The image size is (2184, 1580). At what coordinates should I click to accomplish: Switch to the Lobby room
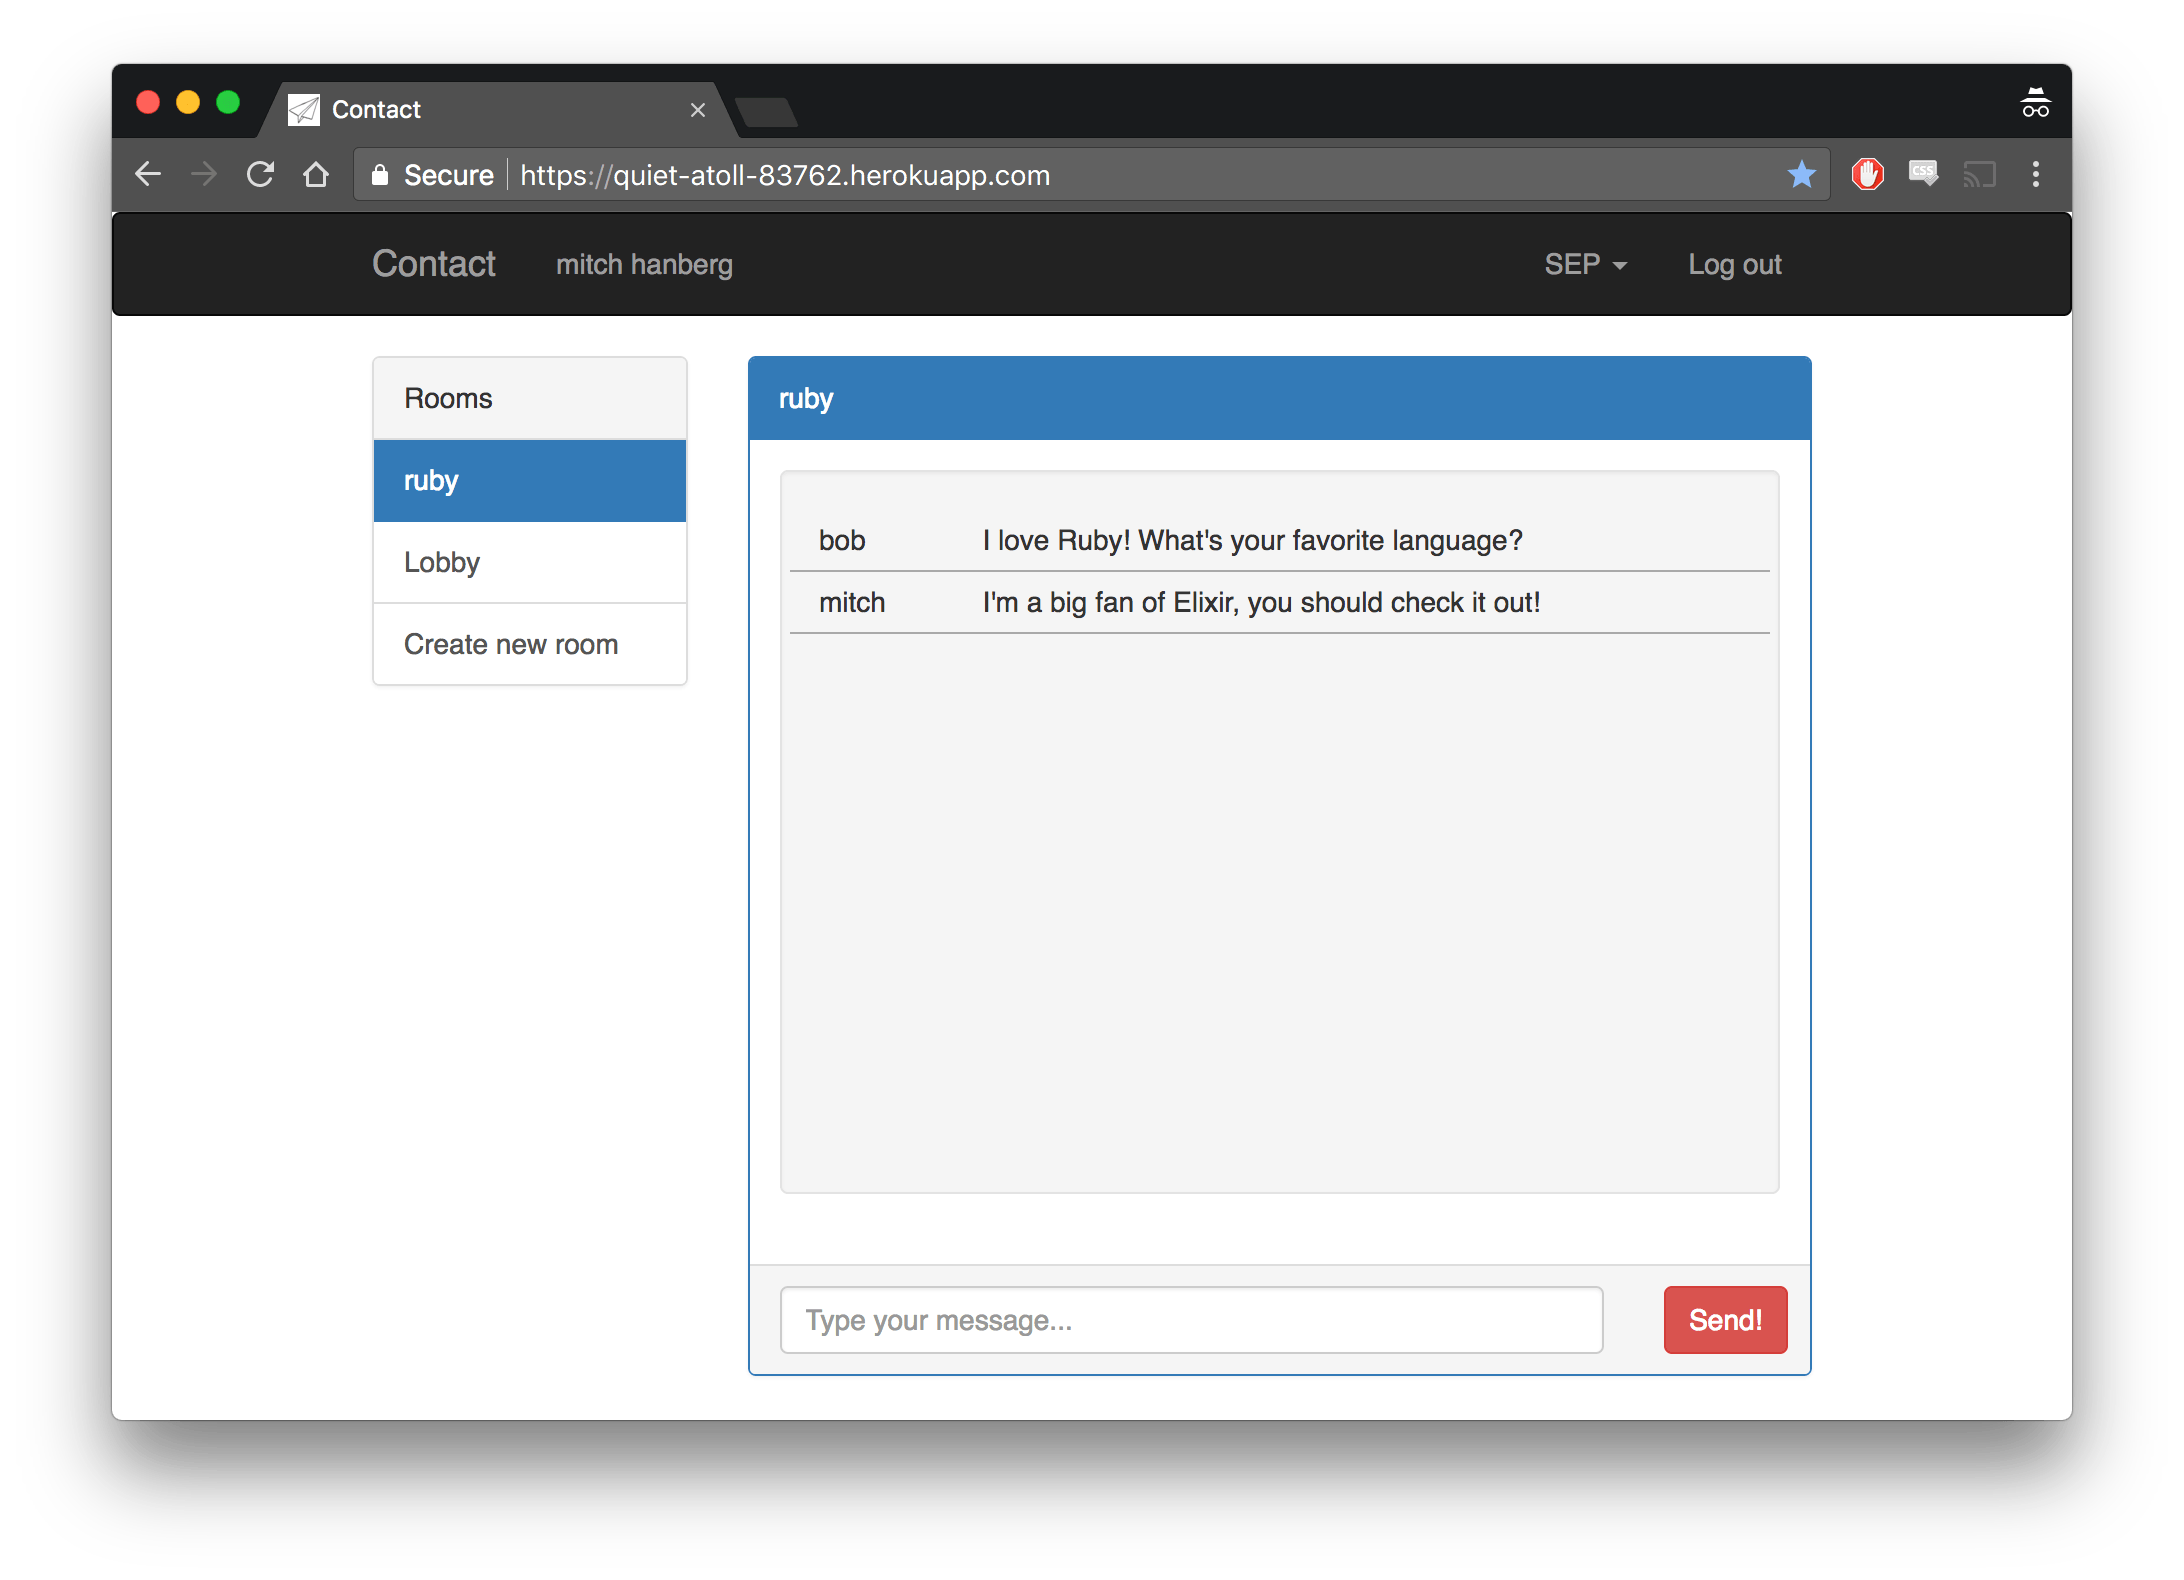point(529,562)
